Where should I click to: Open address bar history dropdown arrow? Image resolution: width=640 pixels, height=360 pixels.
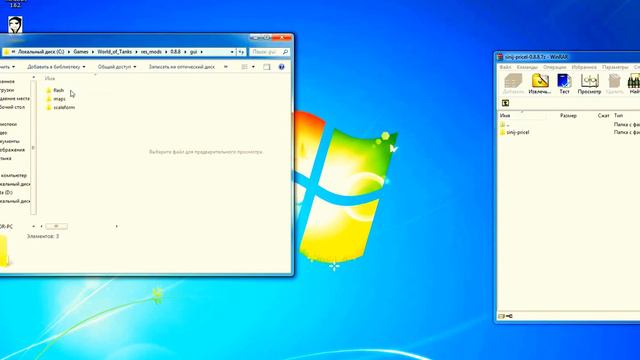coord(232,52)
